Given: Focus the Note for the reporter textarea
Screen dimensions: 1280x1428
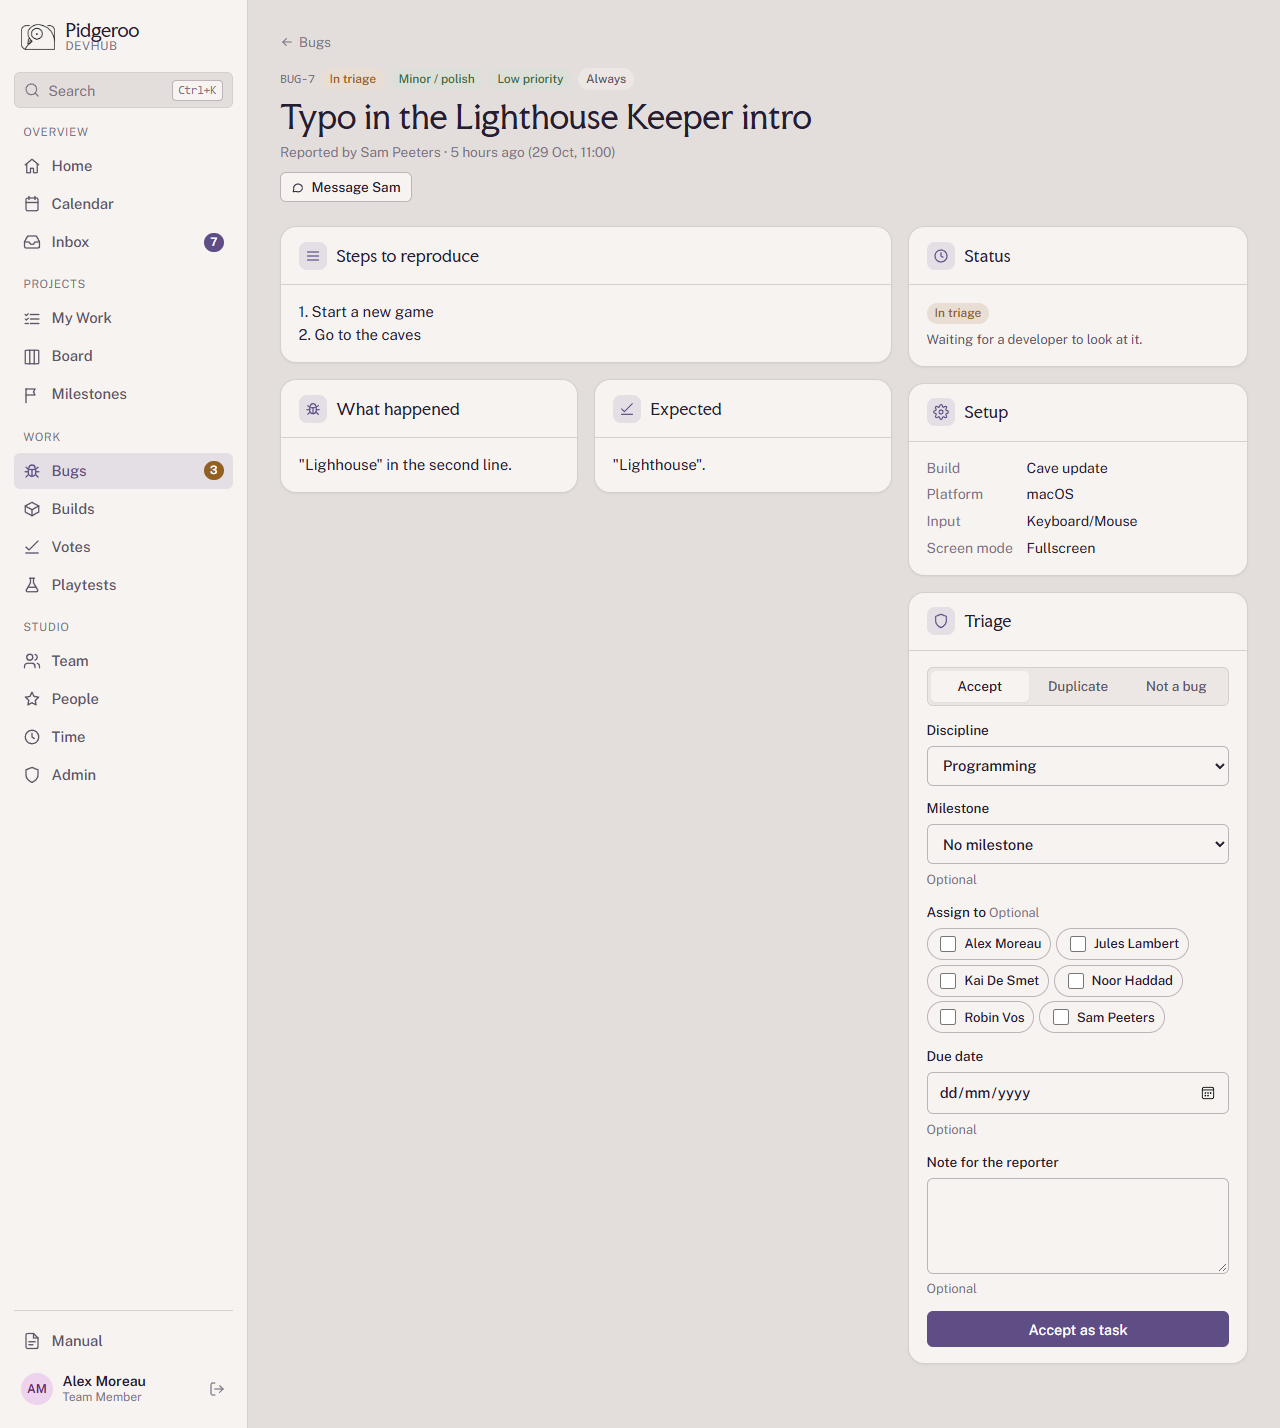Looking at the screenshot, I should (1078, 1226).
